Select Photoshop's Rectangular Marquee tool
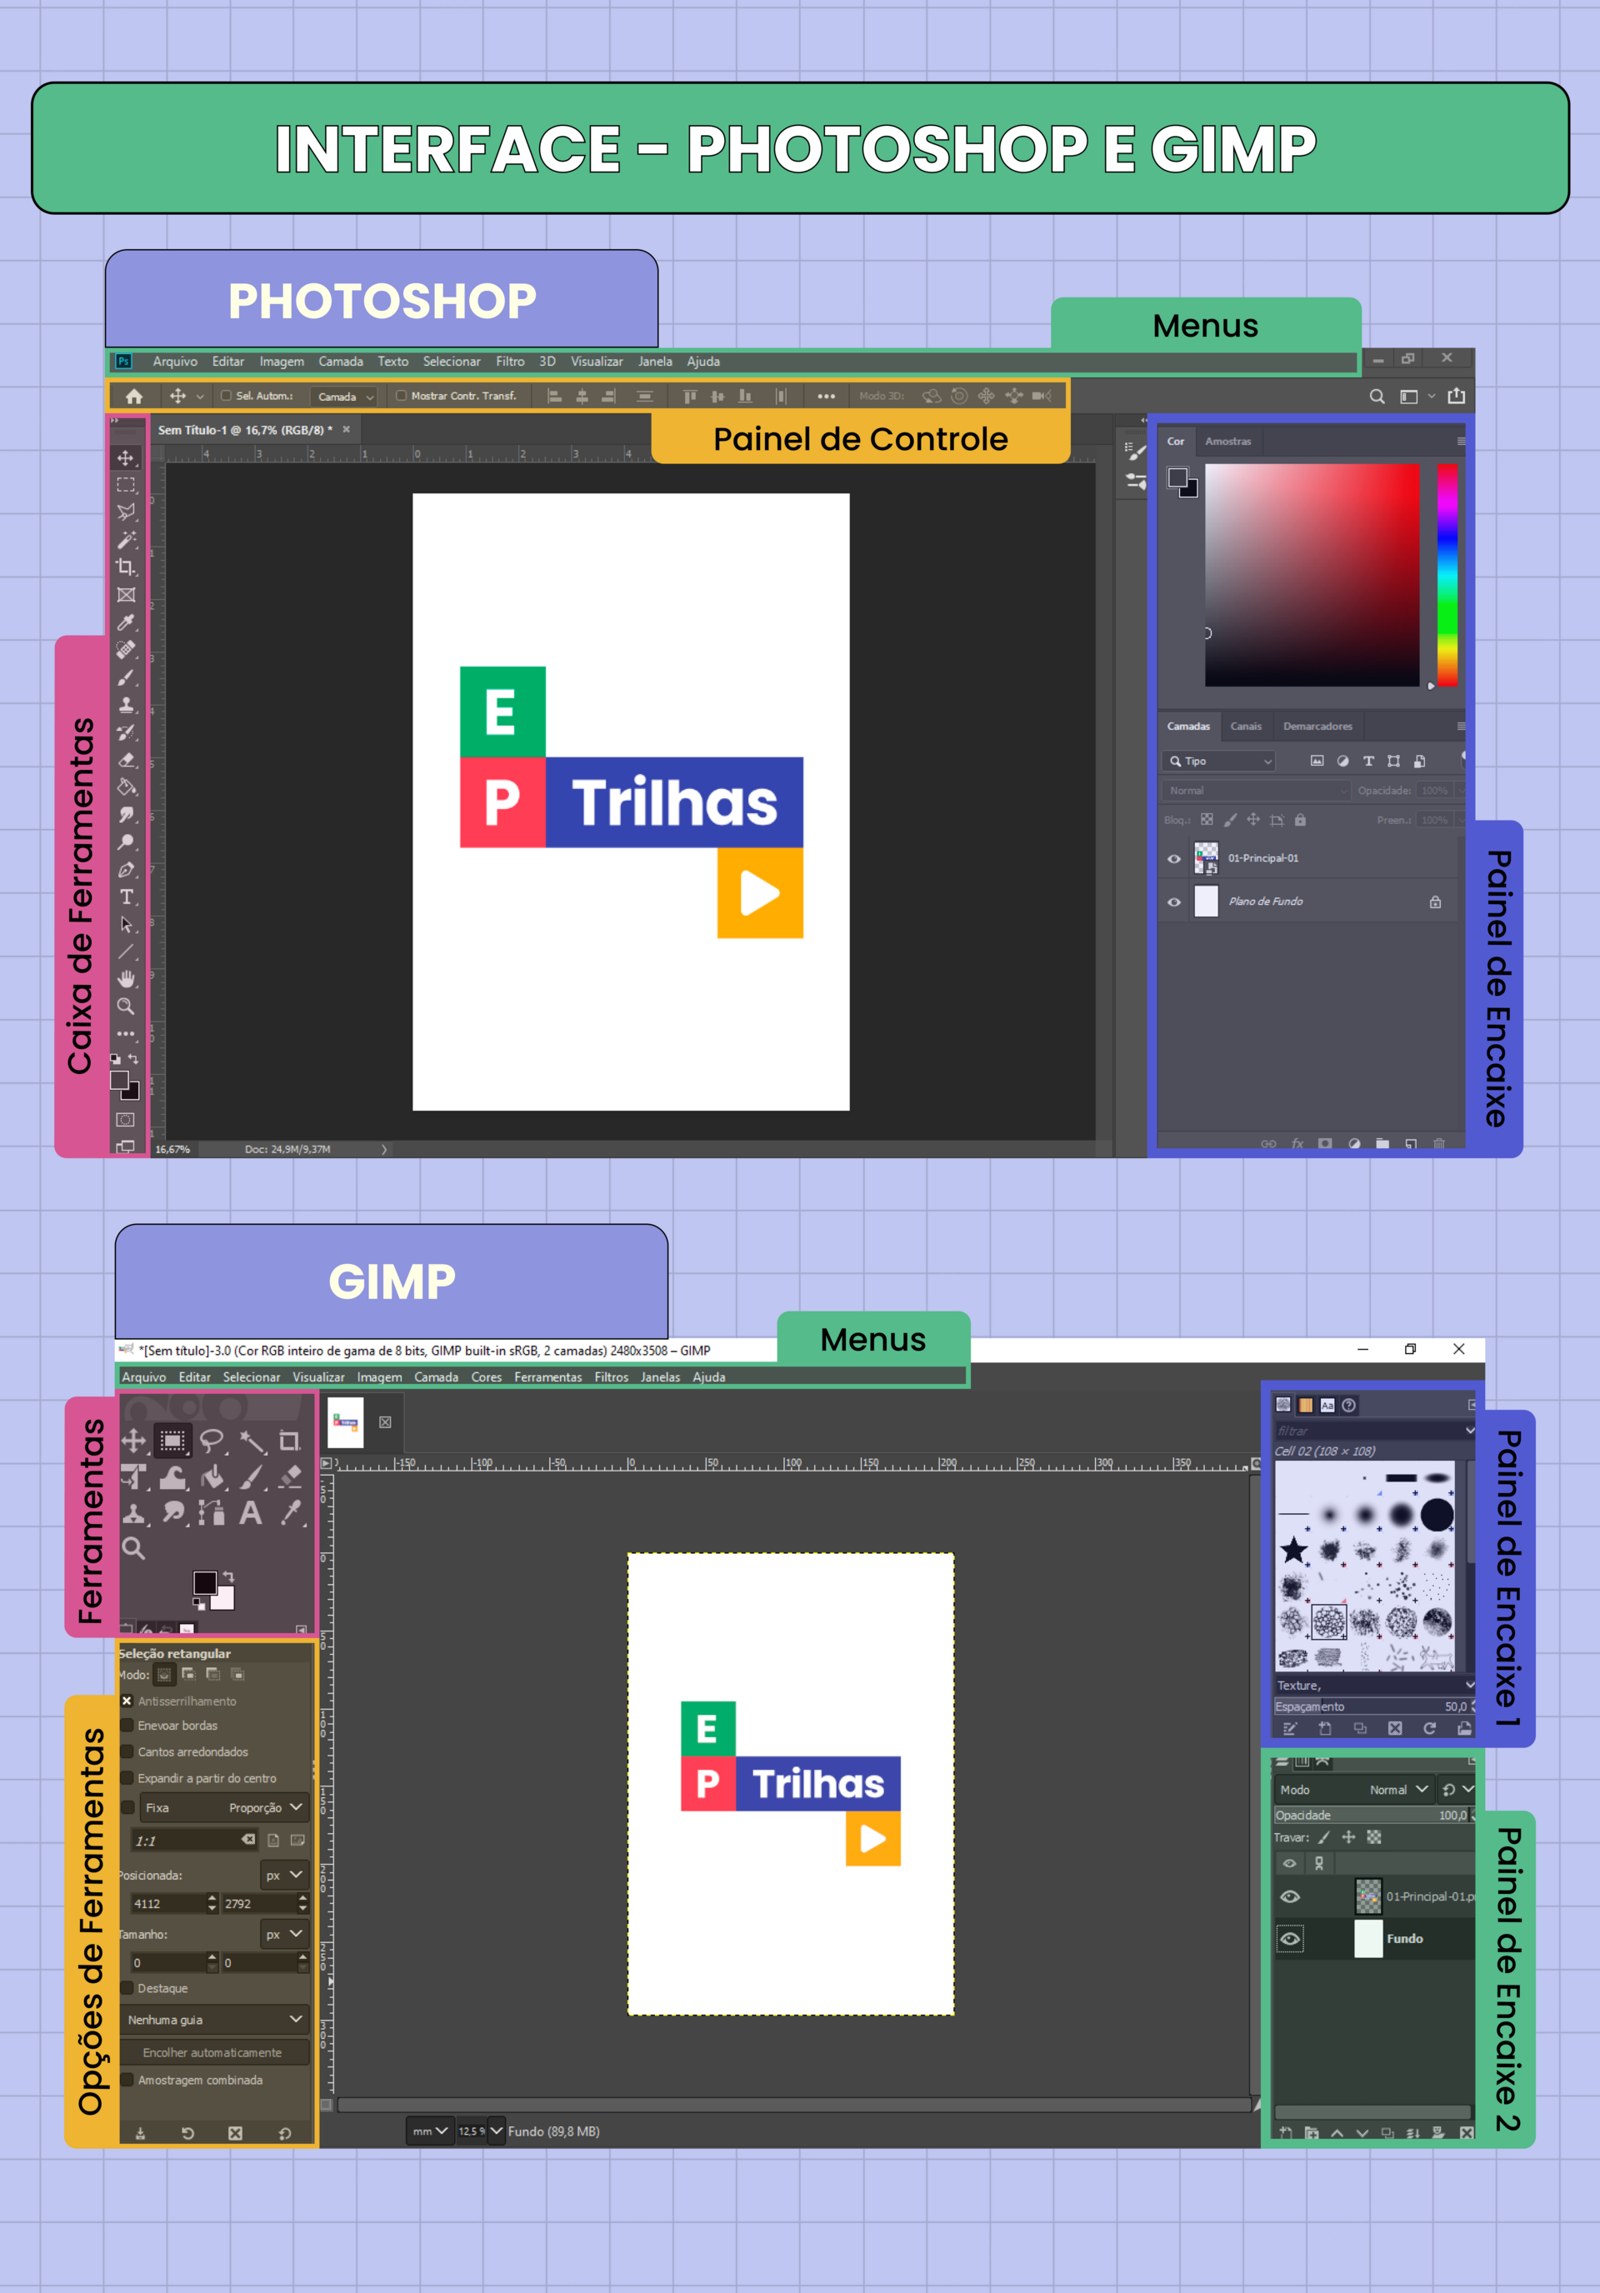Screen dimensions: 1600x2293 point(126,485)
